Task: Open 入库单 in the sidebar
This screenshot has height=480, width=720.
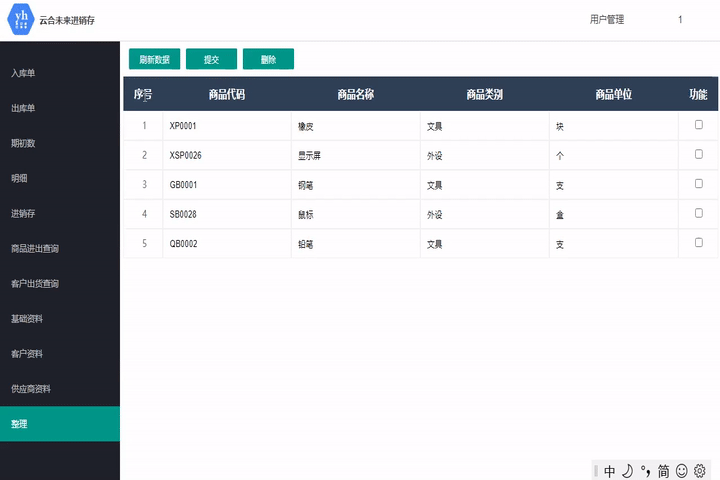Action: (x=24, y=73)
